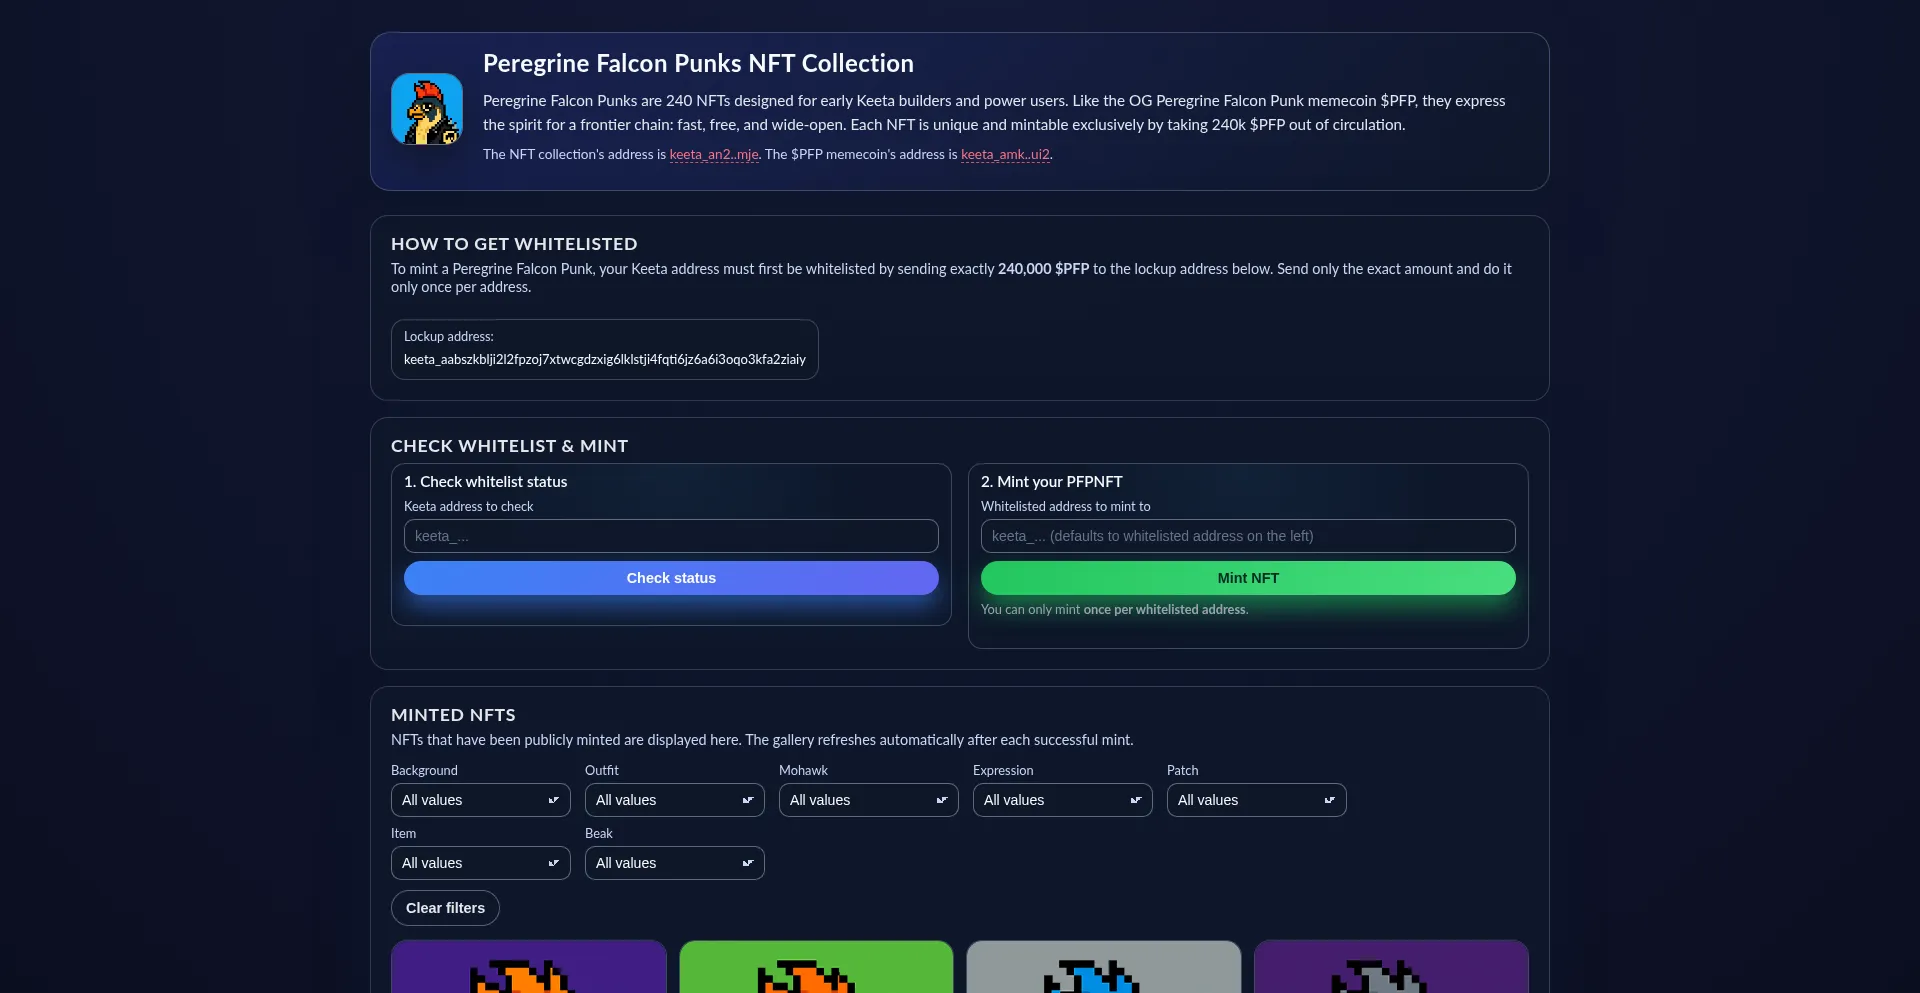
Task: Open the Background filter dropdown
Action: click(480, 800)
